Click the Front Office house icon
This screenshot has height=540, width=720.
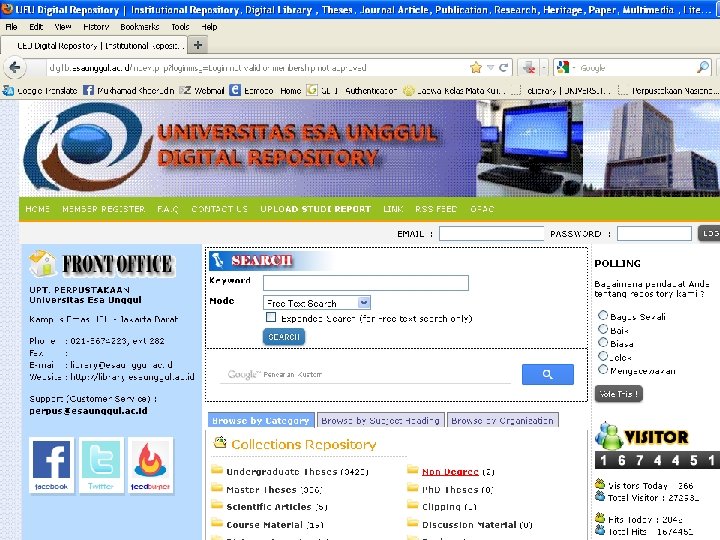click(x=42, y=264)
